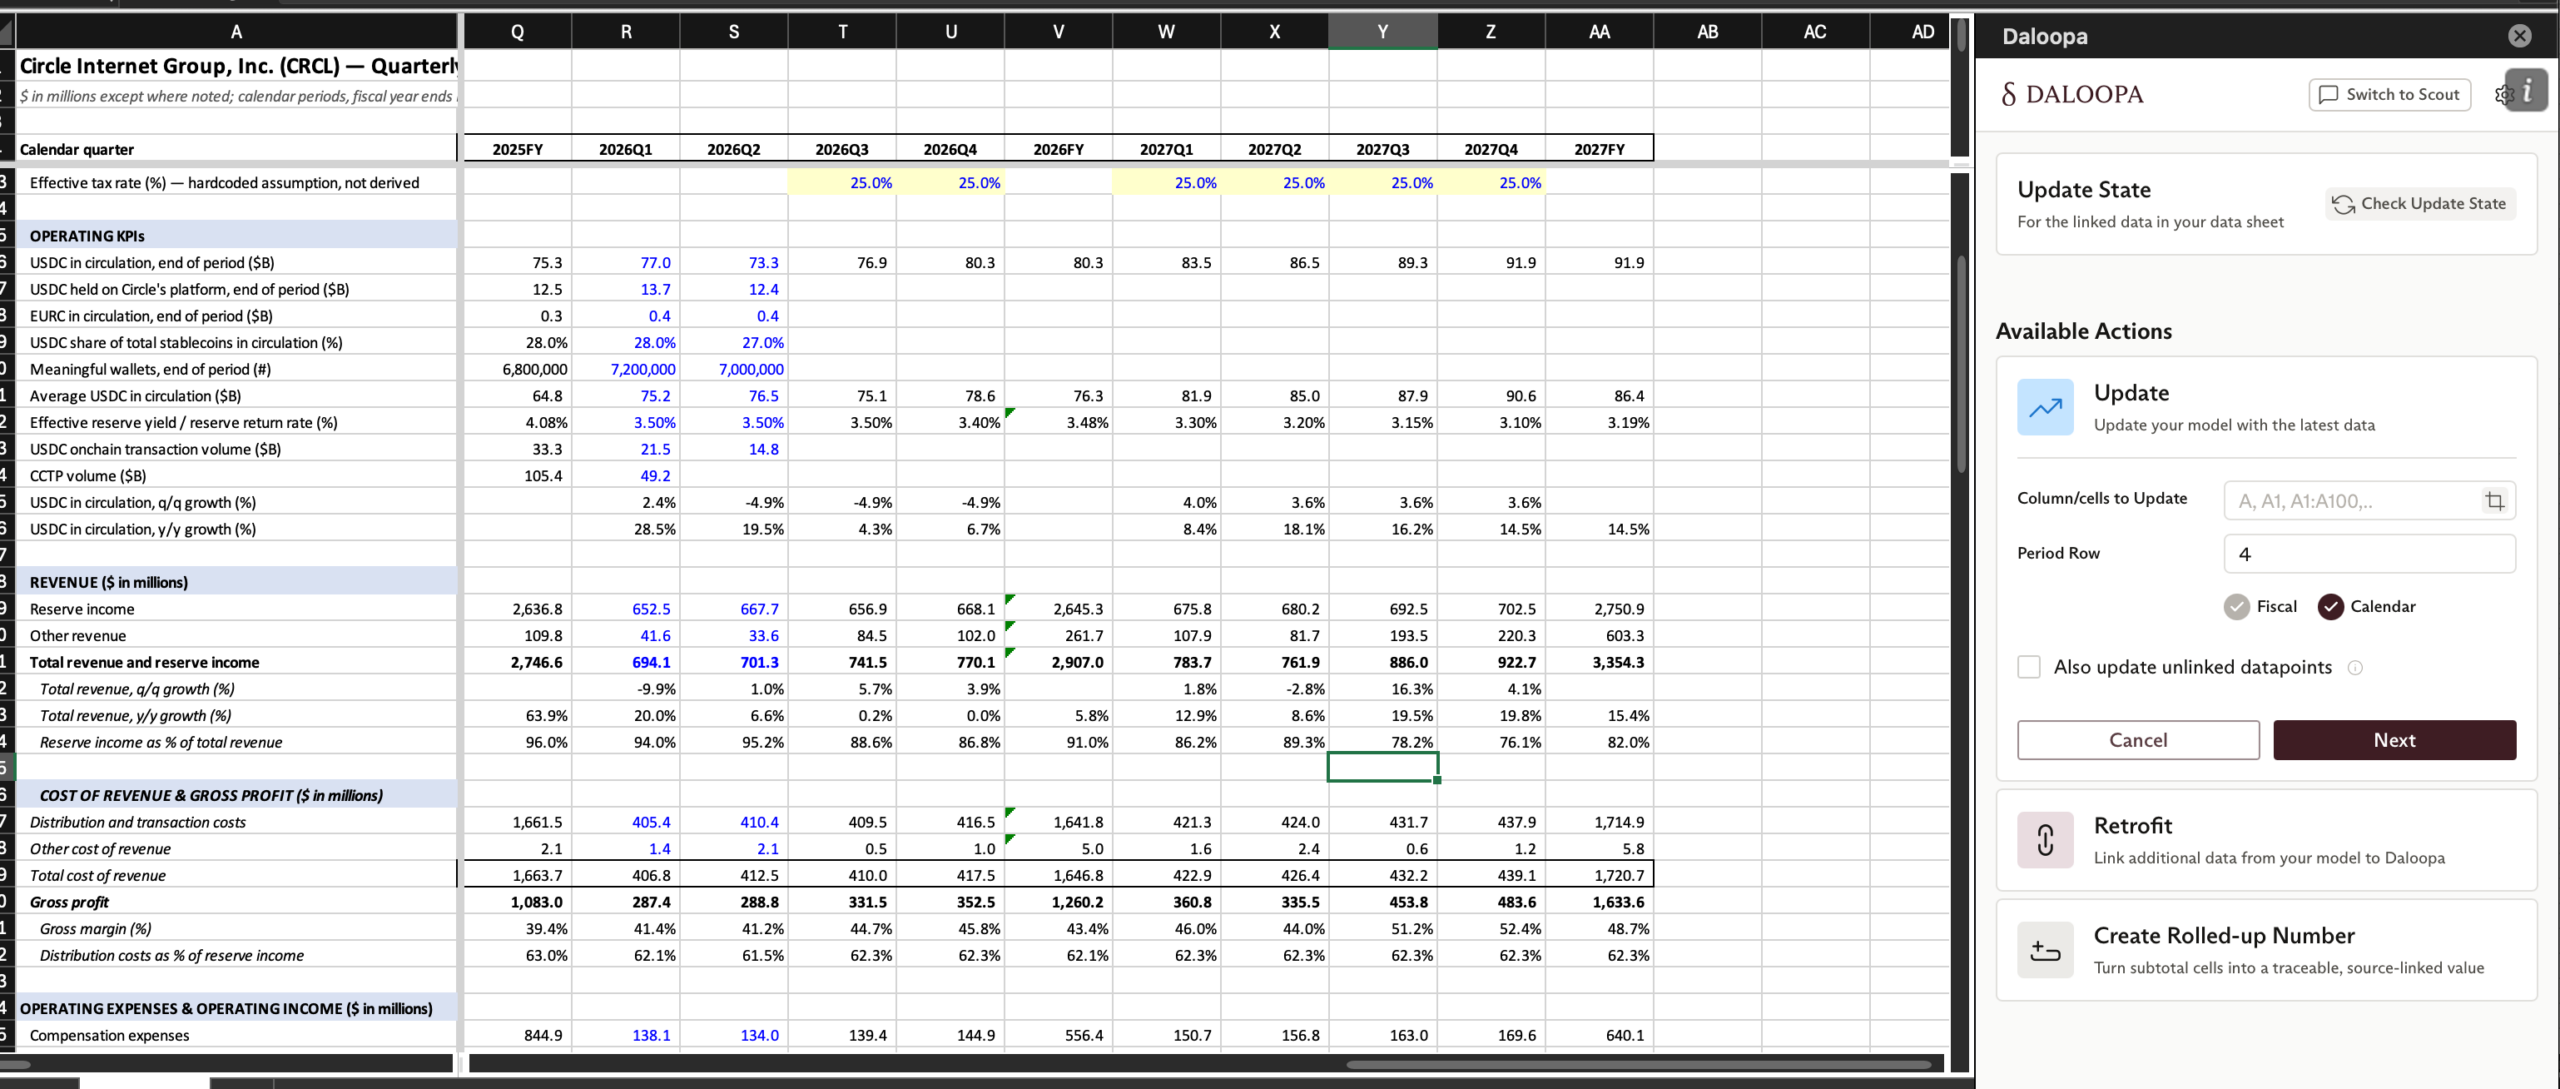2560x1089 pixels.
Task: Click CCTP volume value 105.4
Action: 543,476
